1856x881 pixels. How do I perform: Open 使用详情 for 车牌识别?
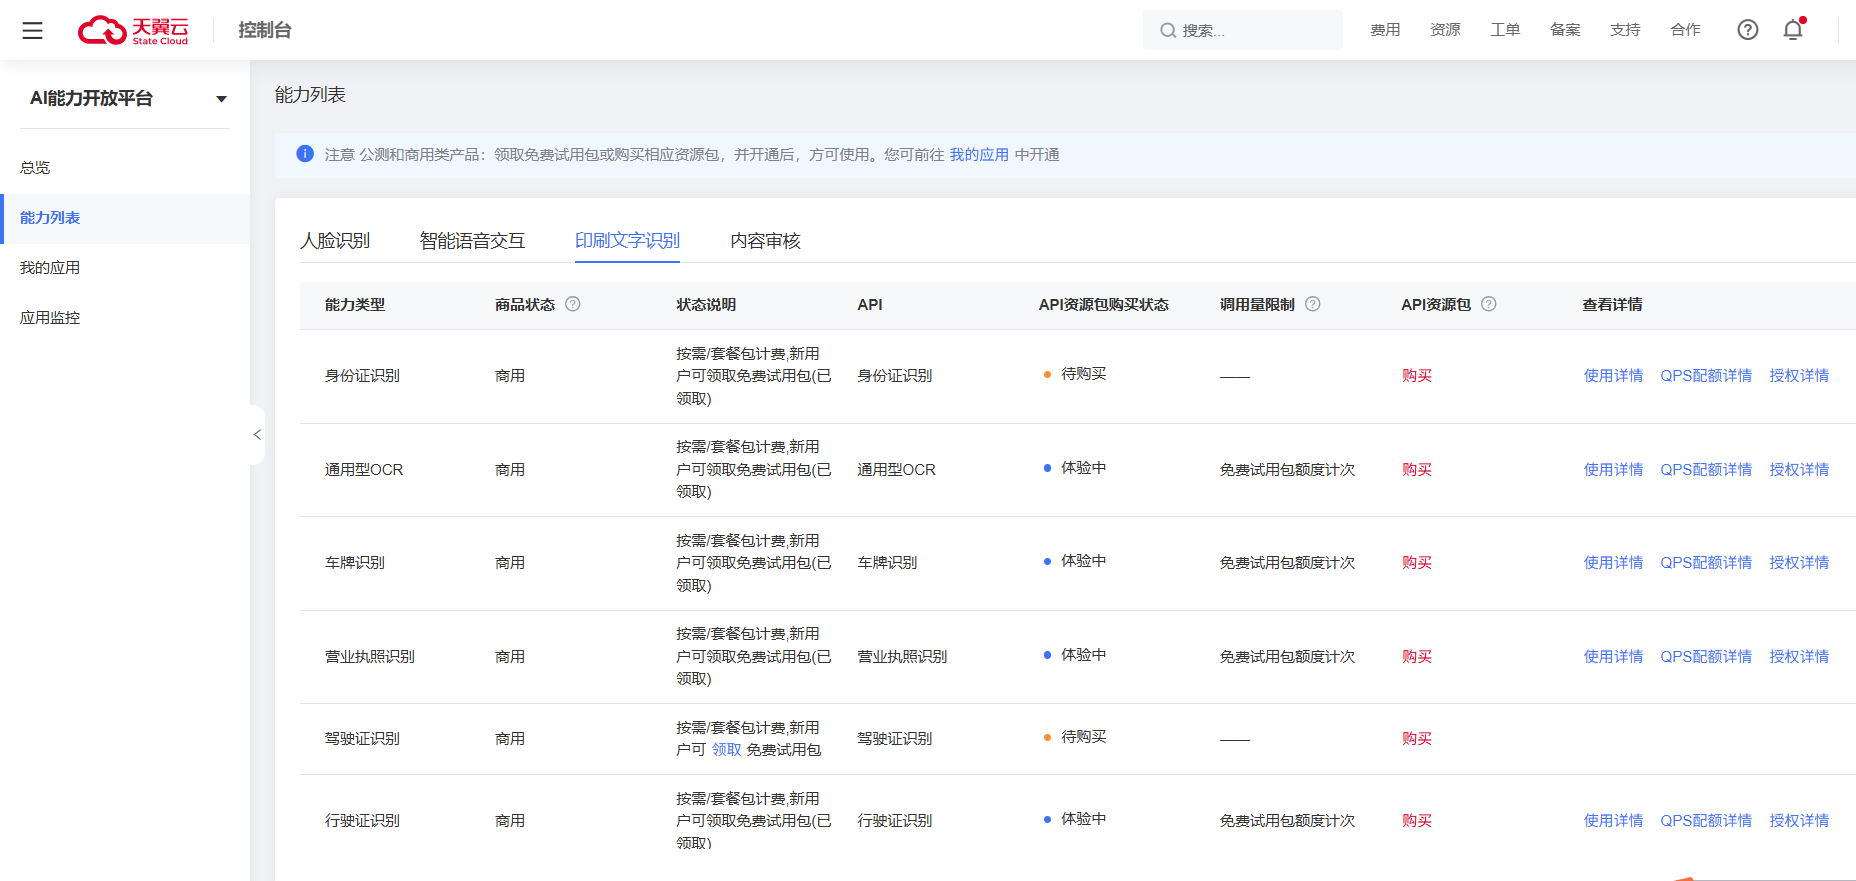coord(1613,563)
